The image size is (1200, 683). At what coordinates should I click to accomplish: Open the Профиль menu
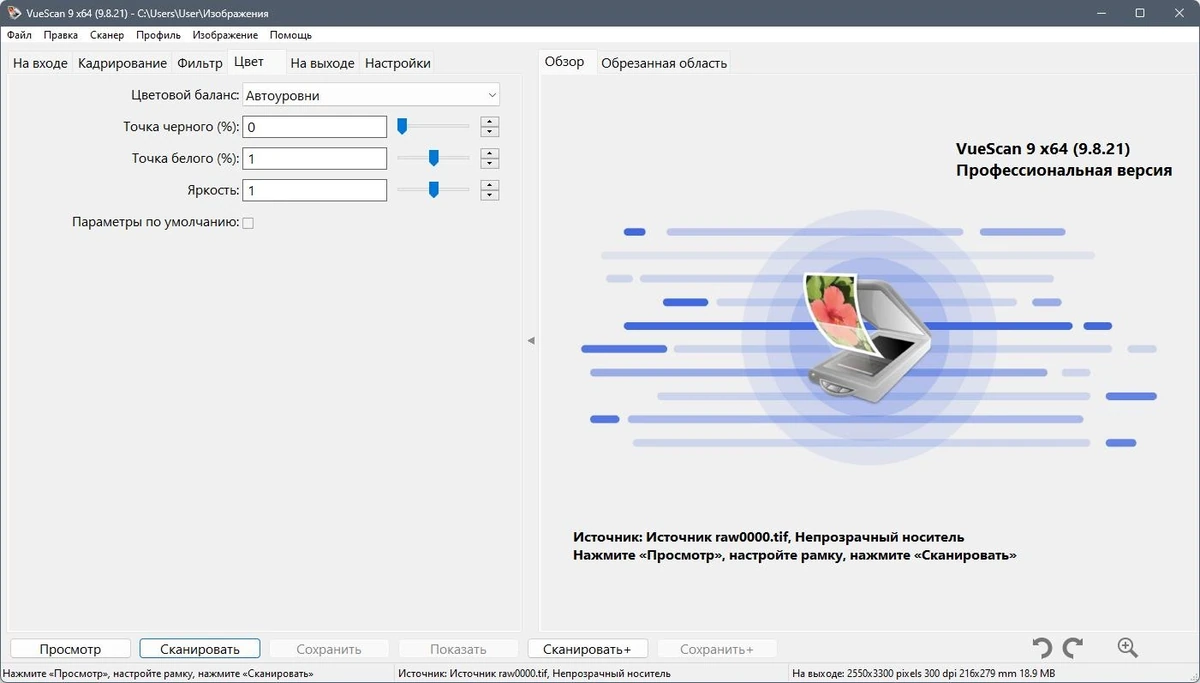pyautogui.click(x=158, y=35)
